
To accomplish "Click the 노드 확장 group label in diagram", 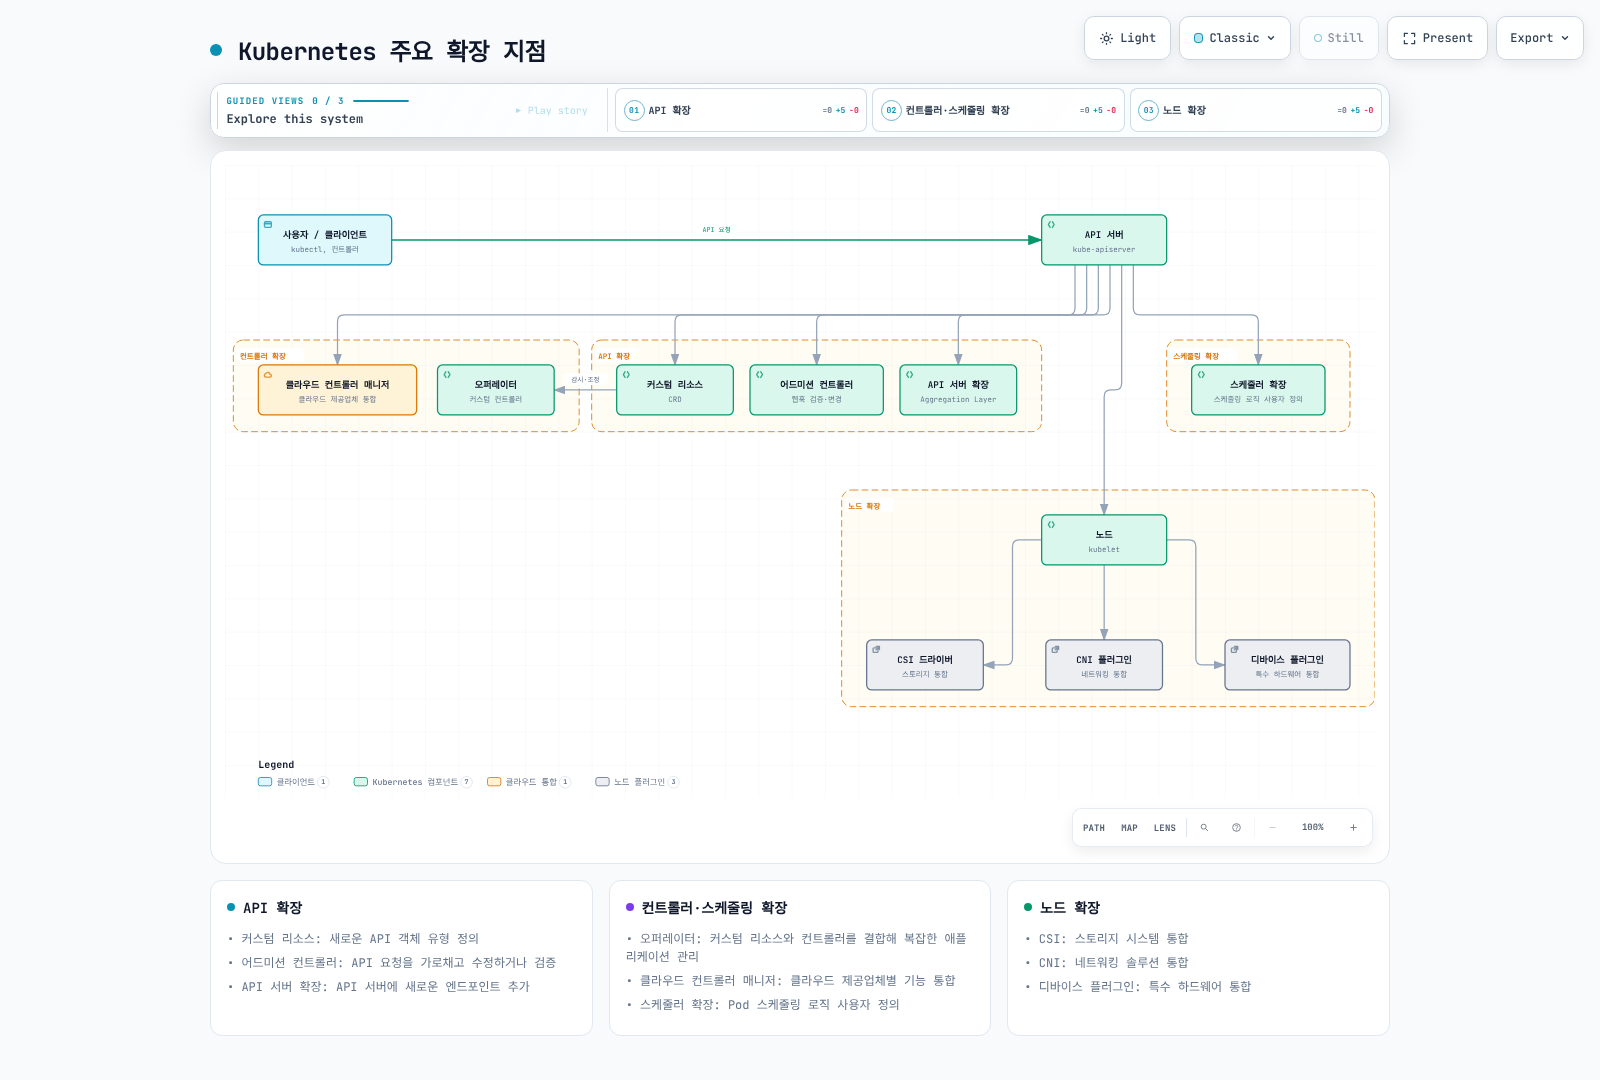I will click(x=864, y=506).
